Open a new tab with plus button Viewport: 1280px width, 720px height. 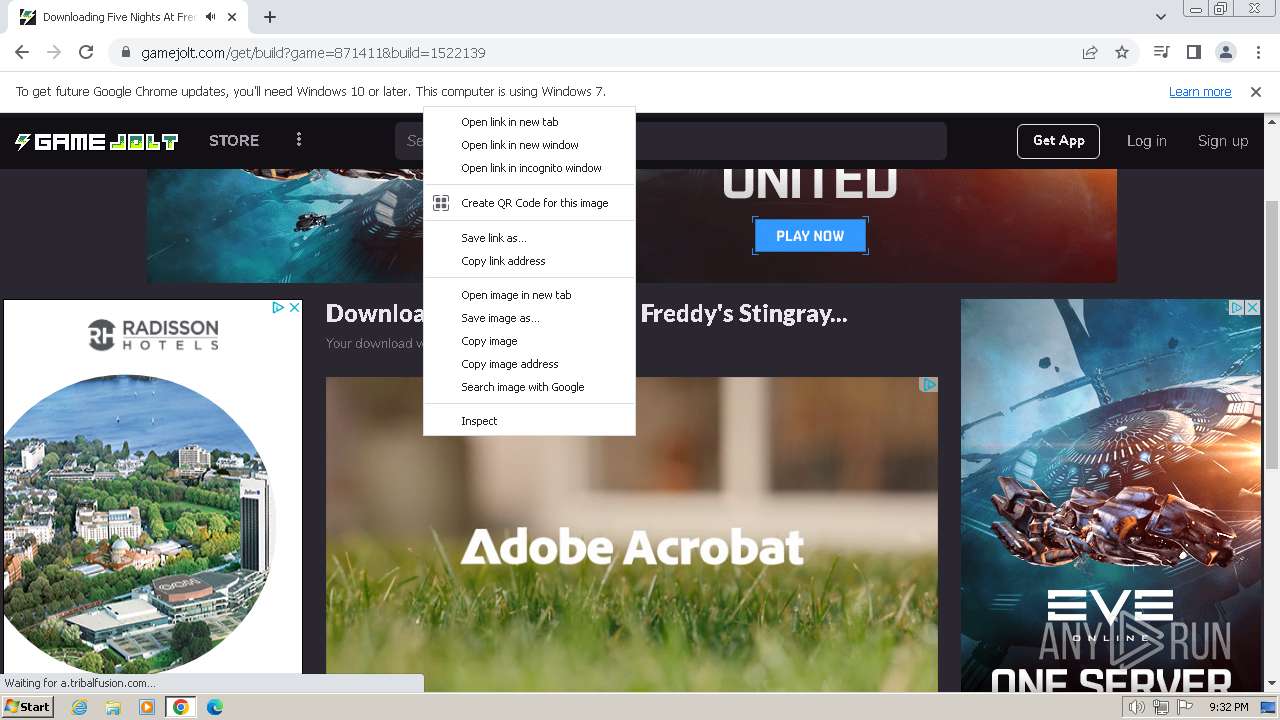click(270, 17)
